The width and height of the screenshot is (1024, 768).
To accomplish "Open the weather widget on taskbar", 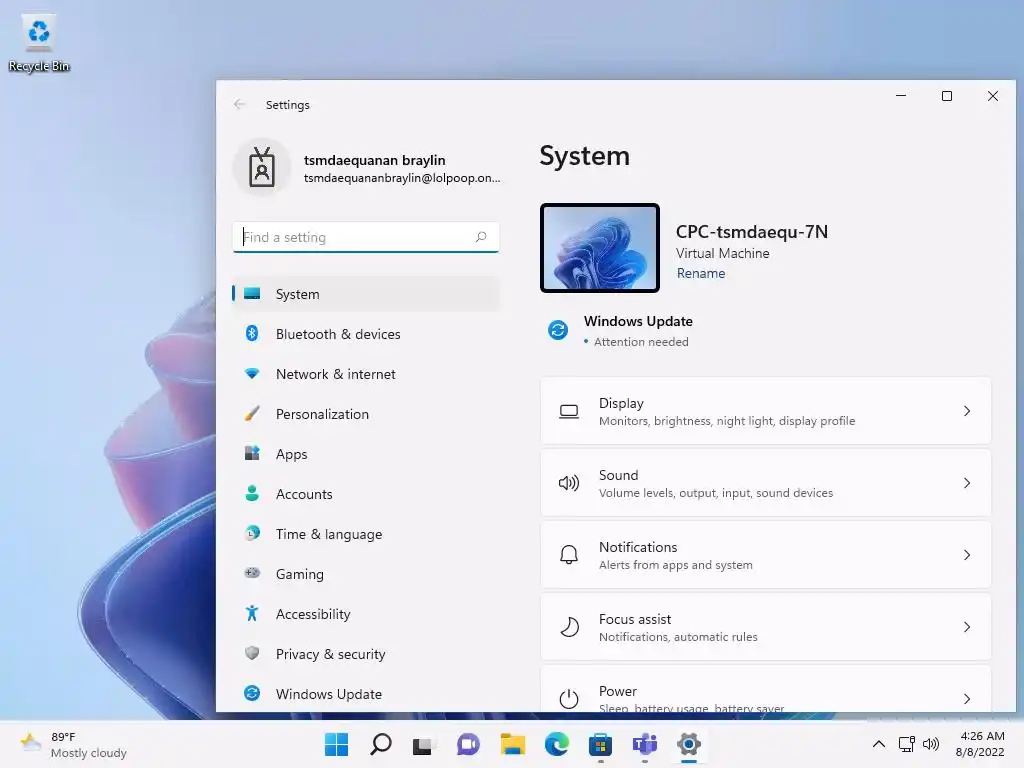I will coord(73,744).
